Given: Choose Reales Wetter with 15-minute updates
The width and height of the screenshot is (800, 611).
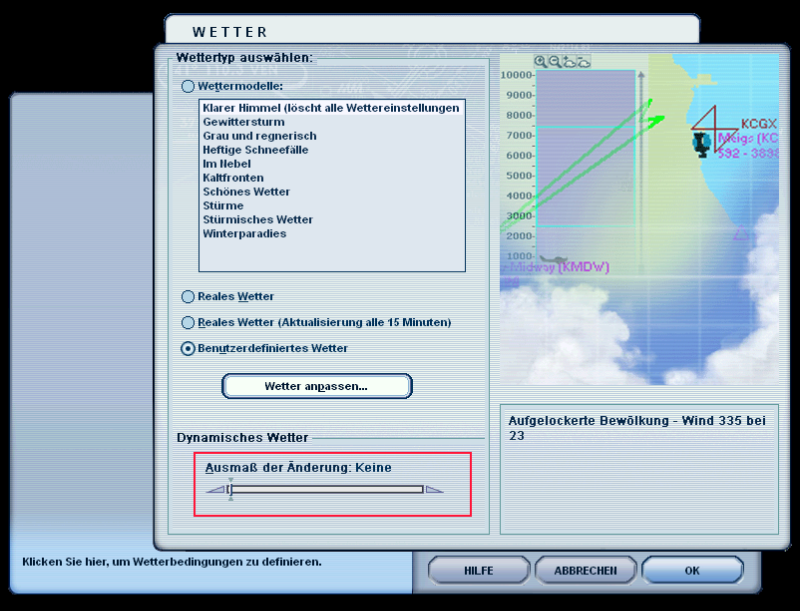Looking at the screenshot, I should pyautogui.click(x=188, y=323).
